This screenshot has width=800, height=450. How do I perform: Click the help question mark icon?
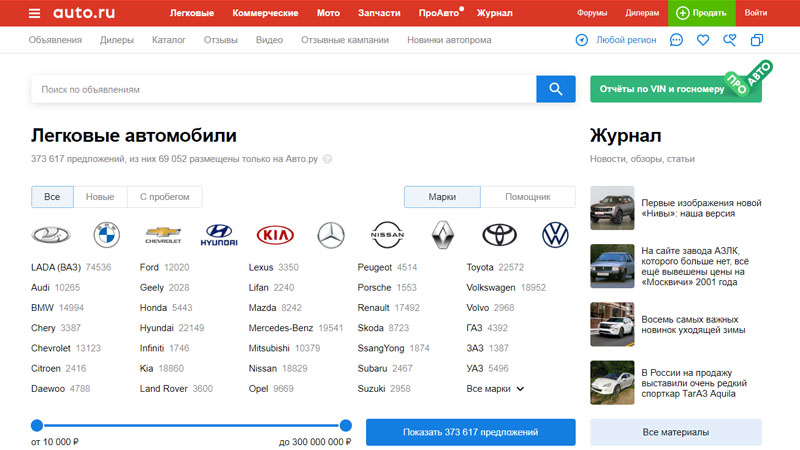(x=328, y=159)
